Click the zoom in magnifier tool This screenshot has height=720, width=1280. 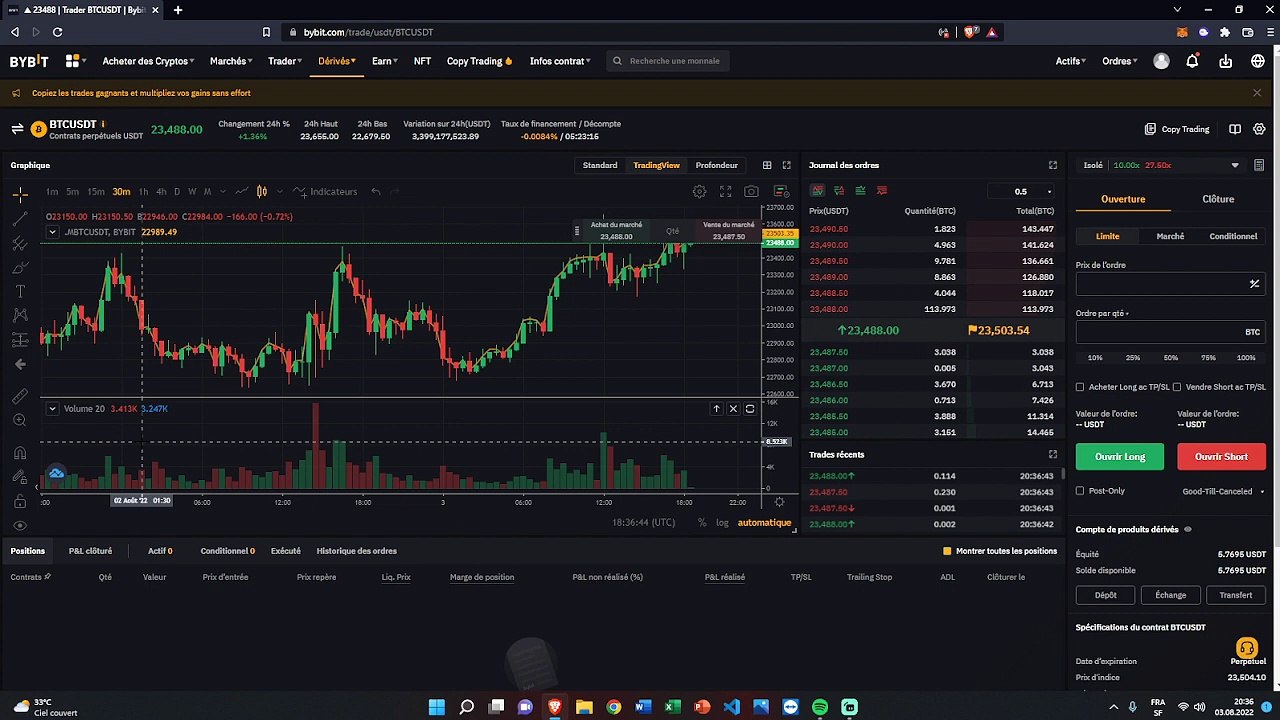coord(20,421)
